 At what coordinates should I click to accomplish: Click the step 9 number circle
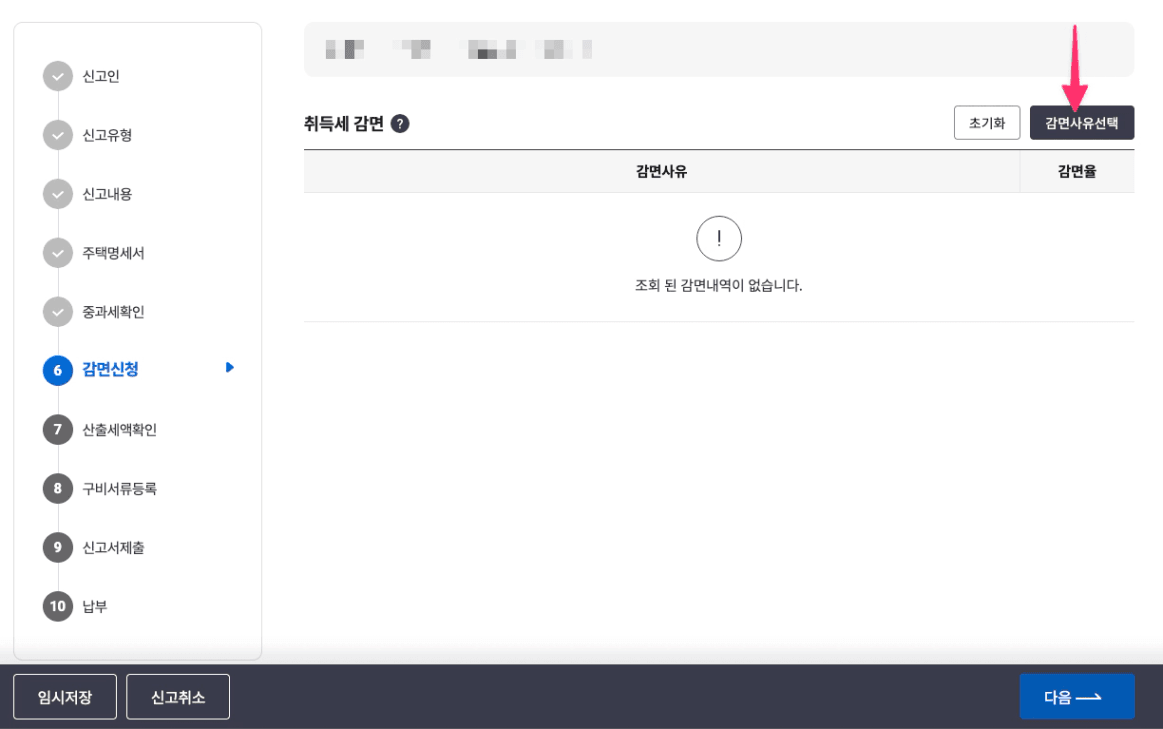point(58,547)
